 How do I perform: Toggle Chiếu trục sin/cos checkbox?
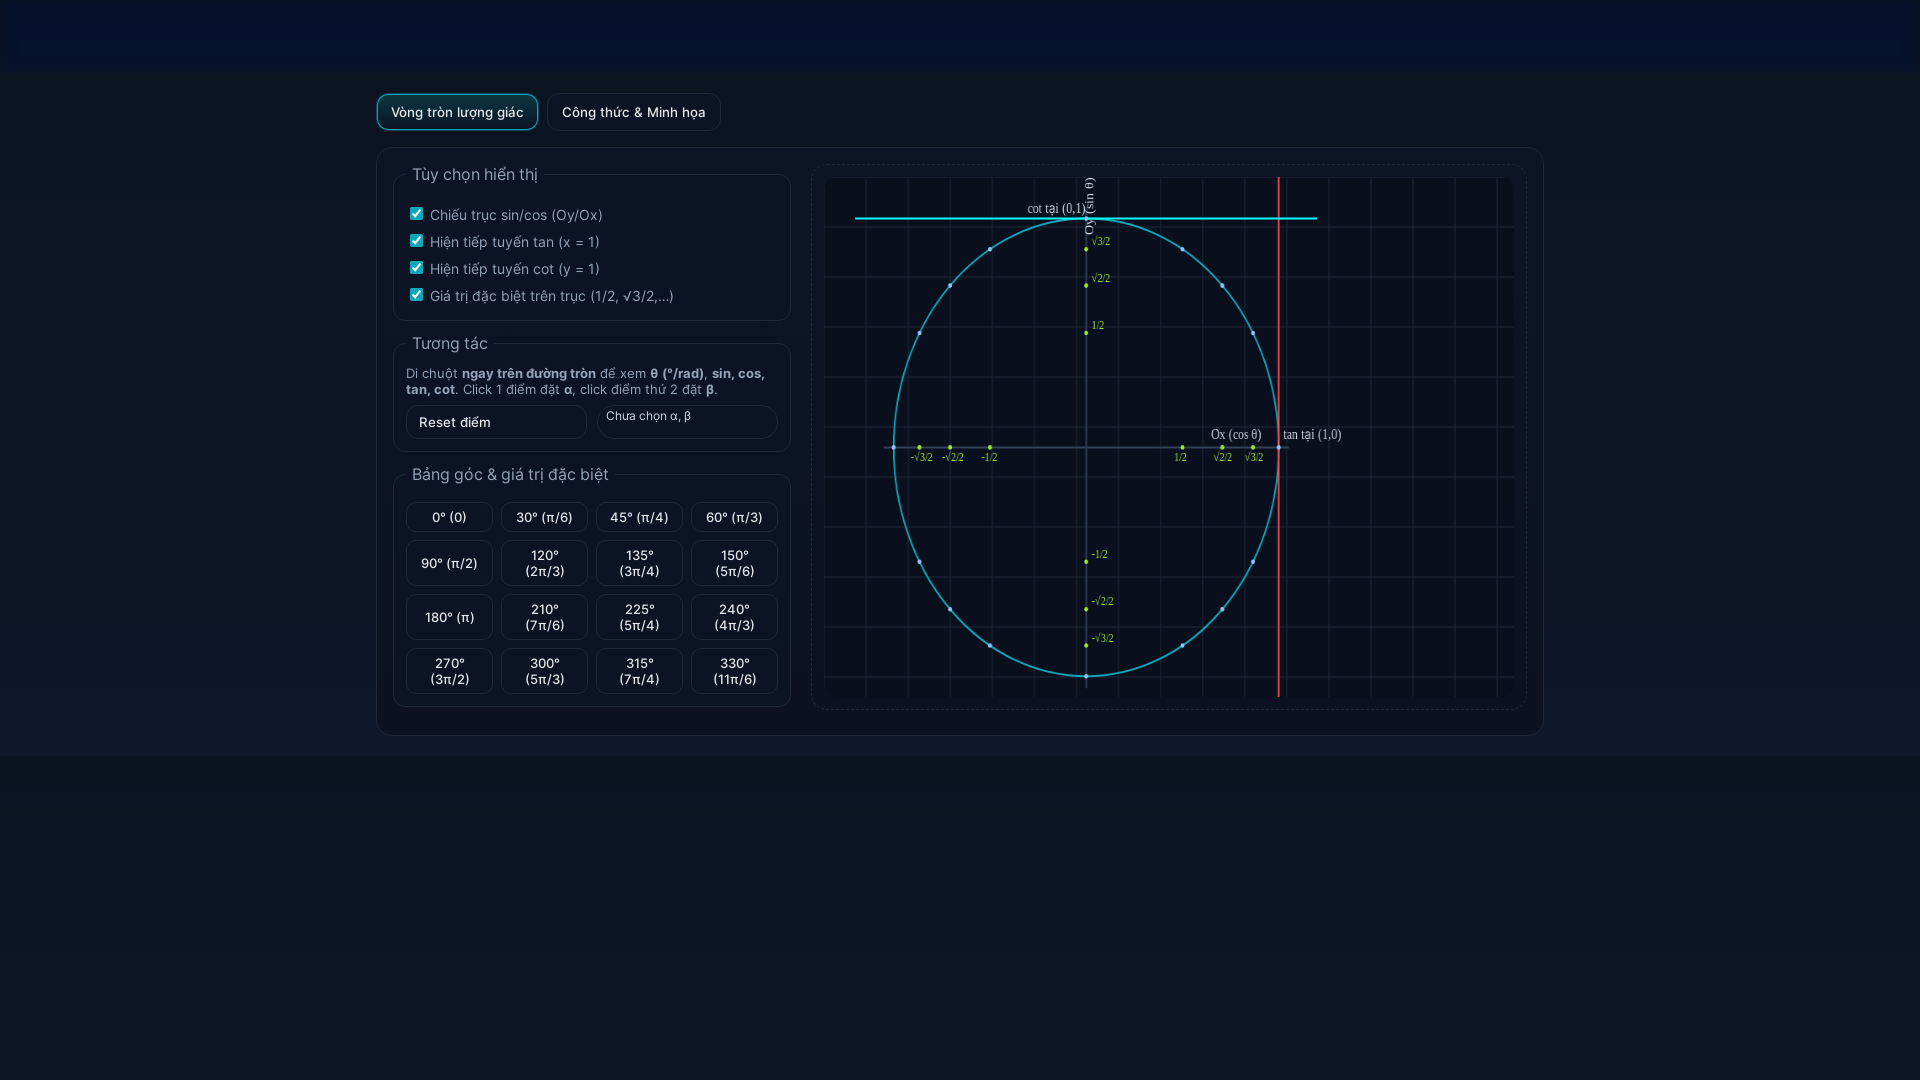416,214
